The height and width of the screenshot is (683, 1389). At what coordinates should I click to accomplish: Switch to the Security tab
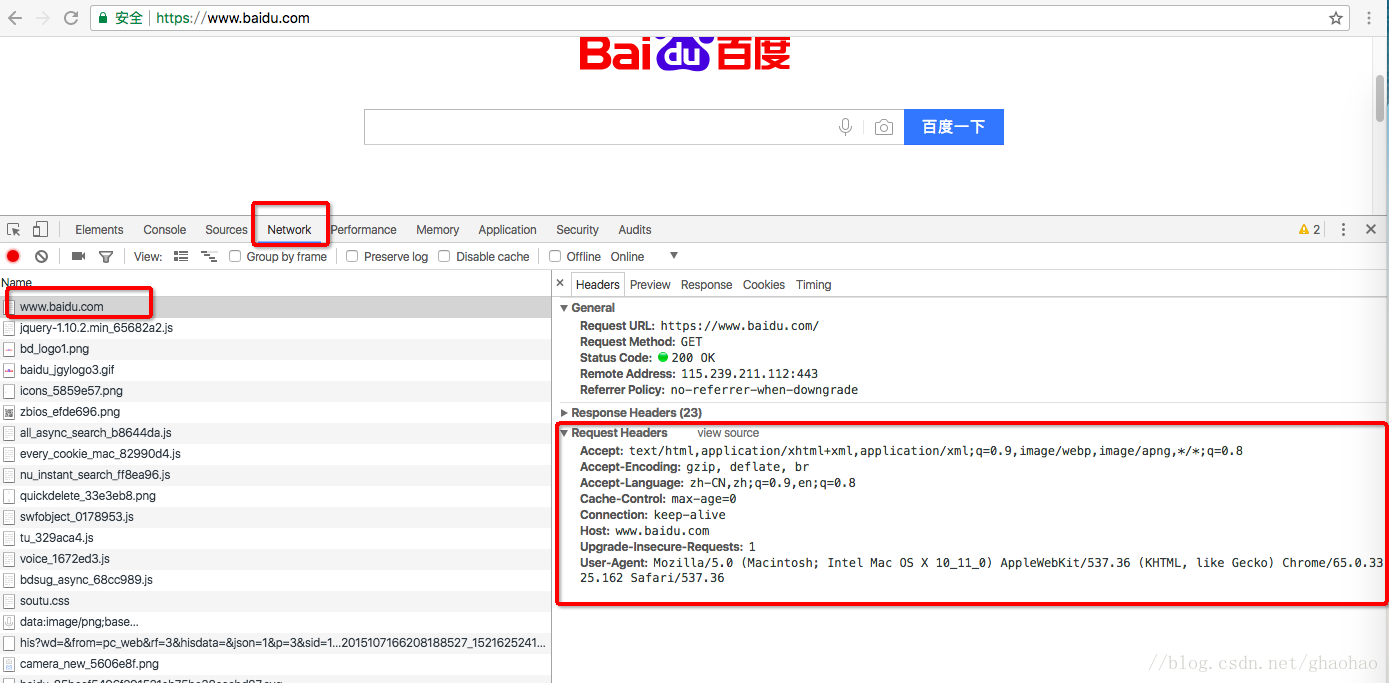(577, 229)
